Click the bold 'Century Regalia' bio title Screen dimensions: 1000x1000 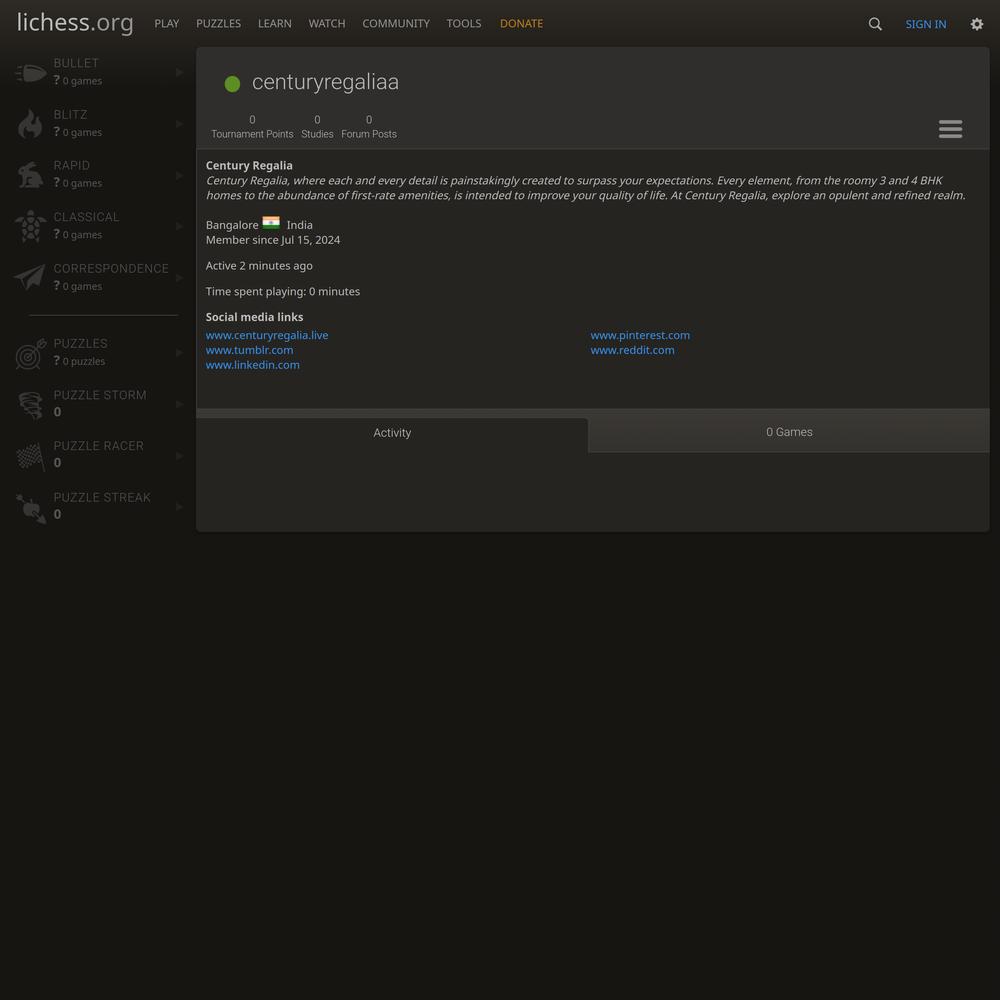pos(249,166)
